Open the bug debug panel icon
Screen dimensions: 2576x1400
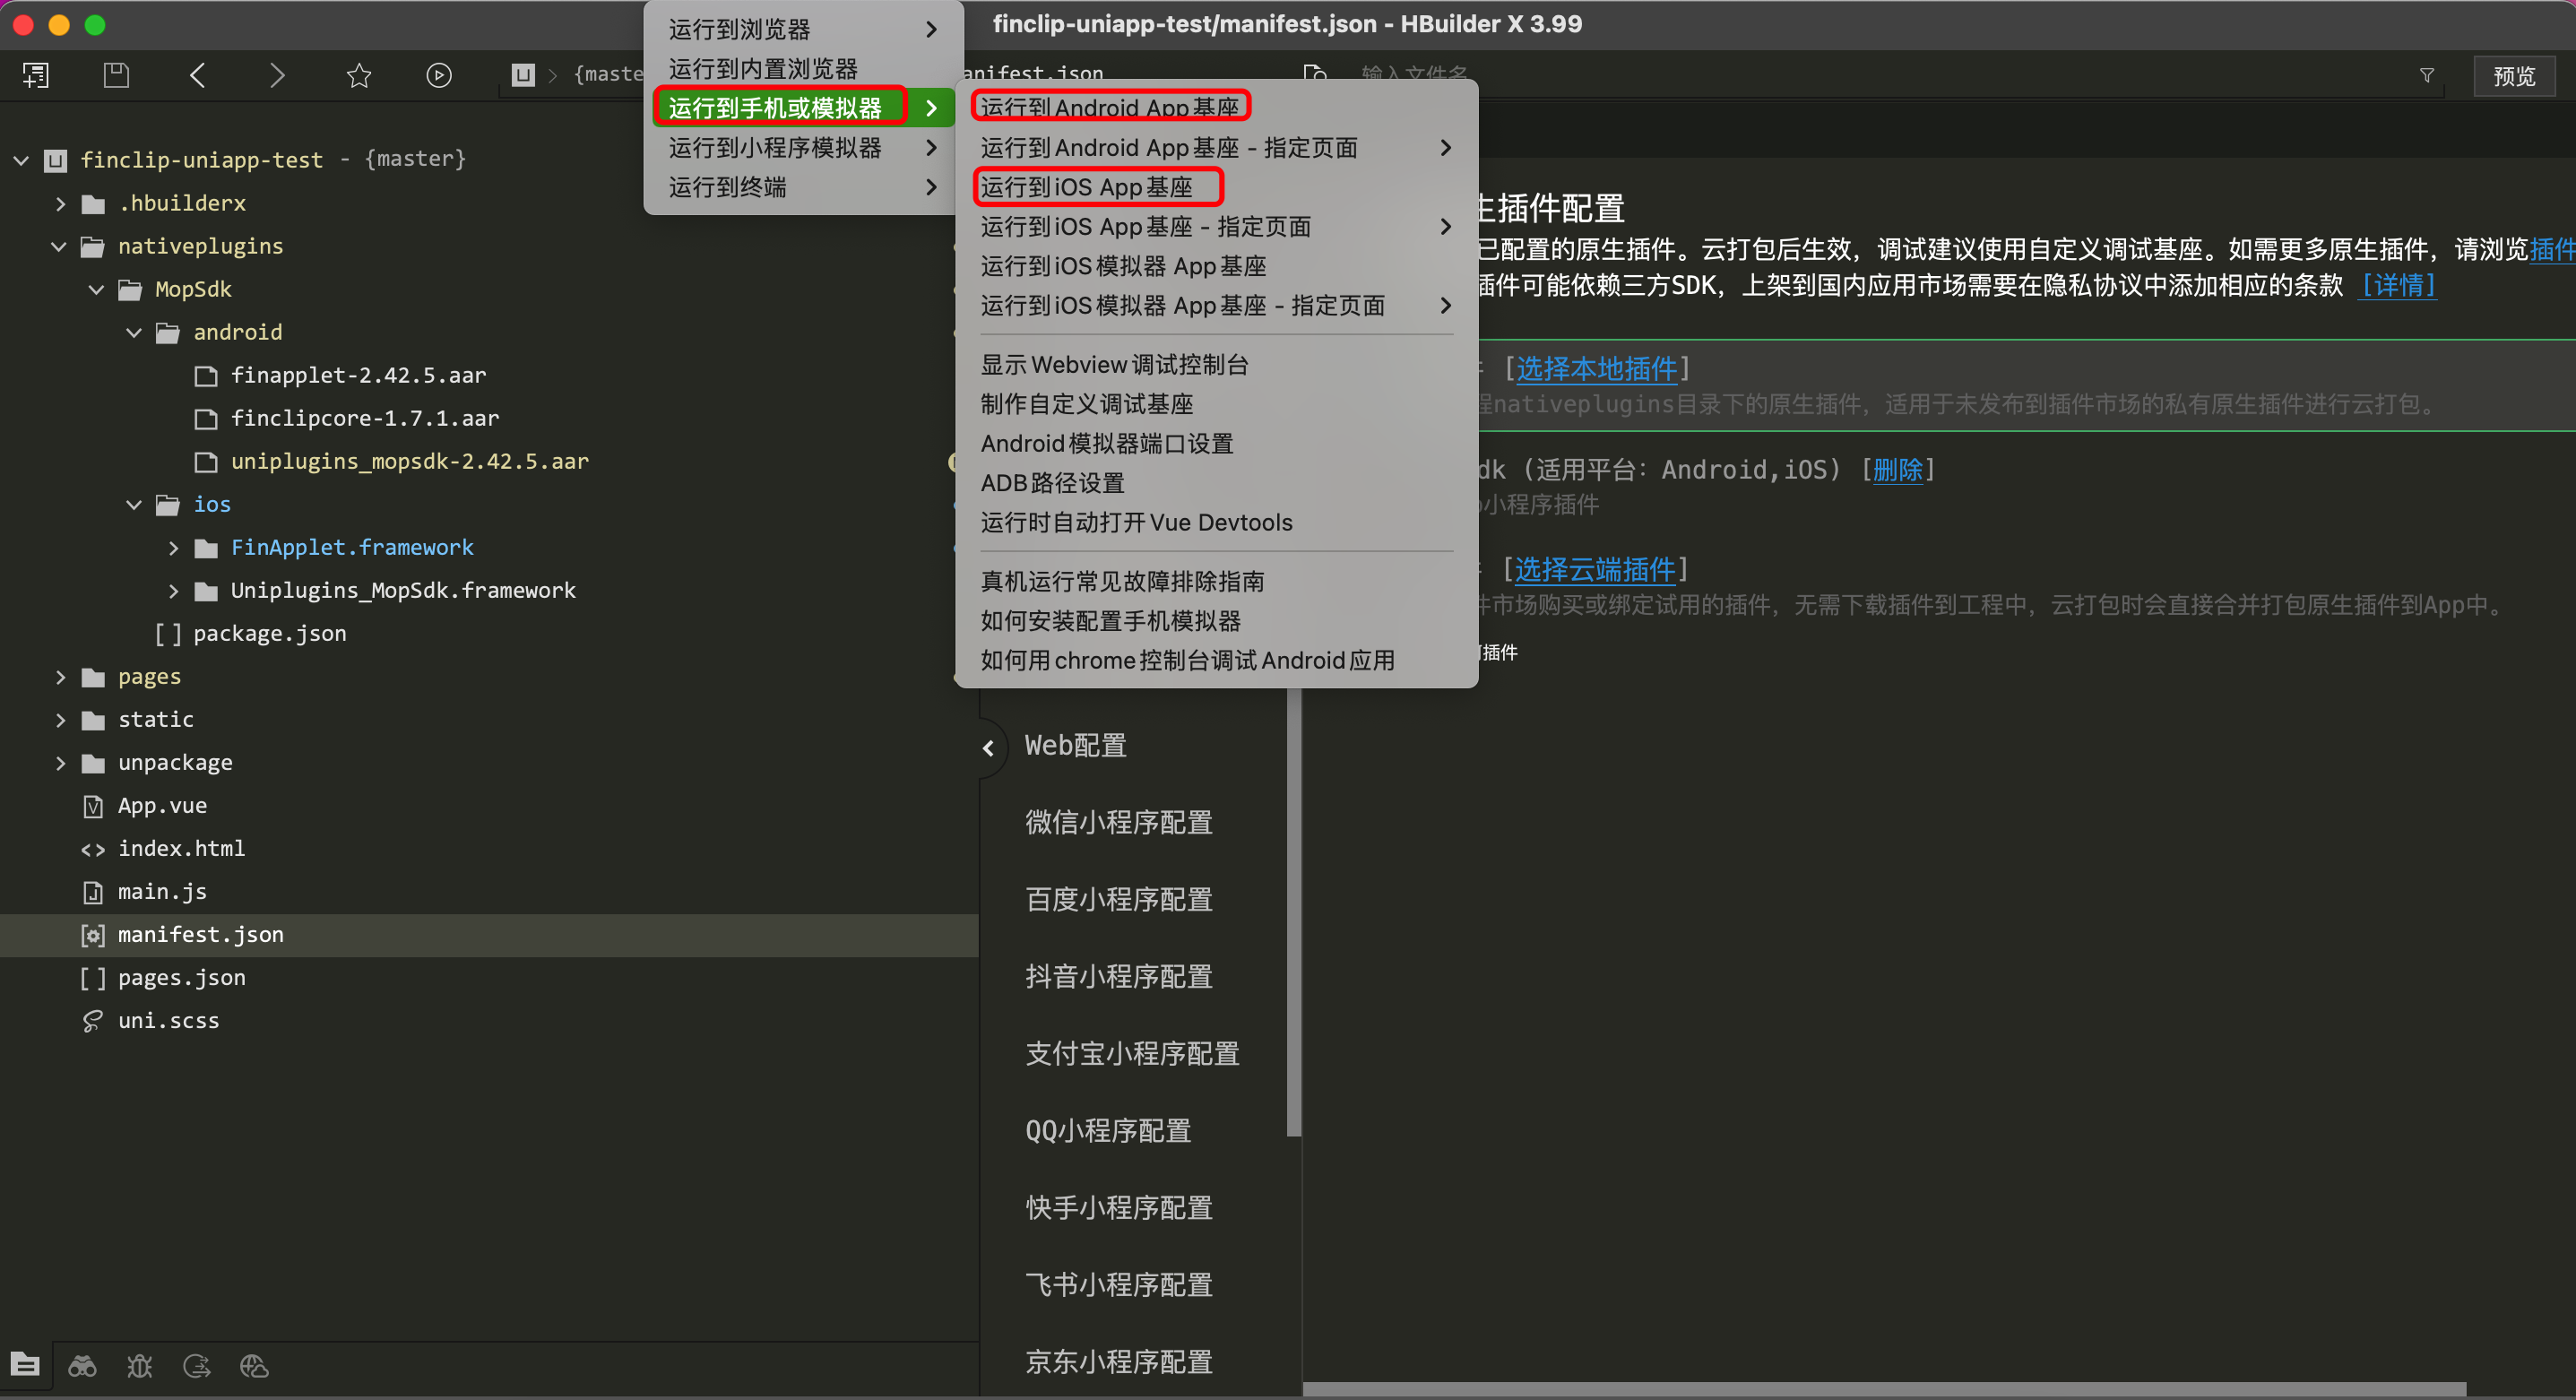pyautogui.click(x=139, y=1365)
